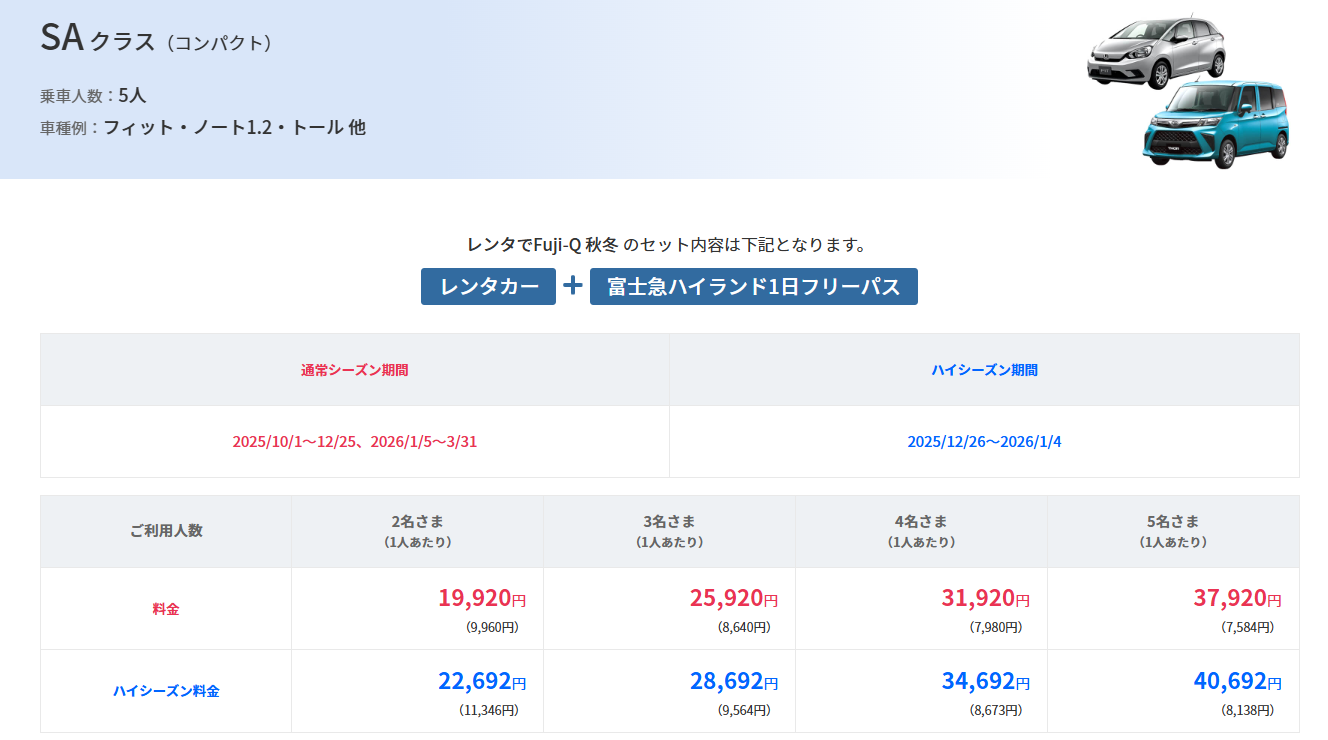This screenshot has height=740, width=1328.
Task: Click the 5名さま column header
Action: tap(1174, 531)
